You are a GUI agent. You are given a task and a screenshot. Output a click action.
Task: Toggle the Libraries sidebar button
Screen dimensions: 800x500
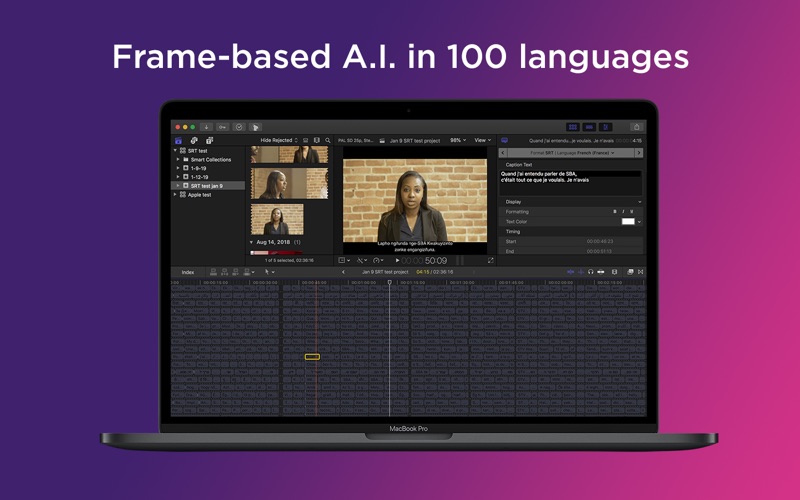(x=179, y=141)
